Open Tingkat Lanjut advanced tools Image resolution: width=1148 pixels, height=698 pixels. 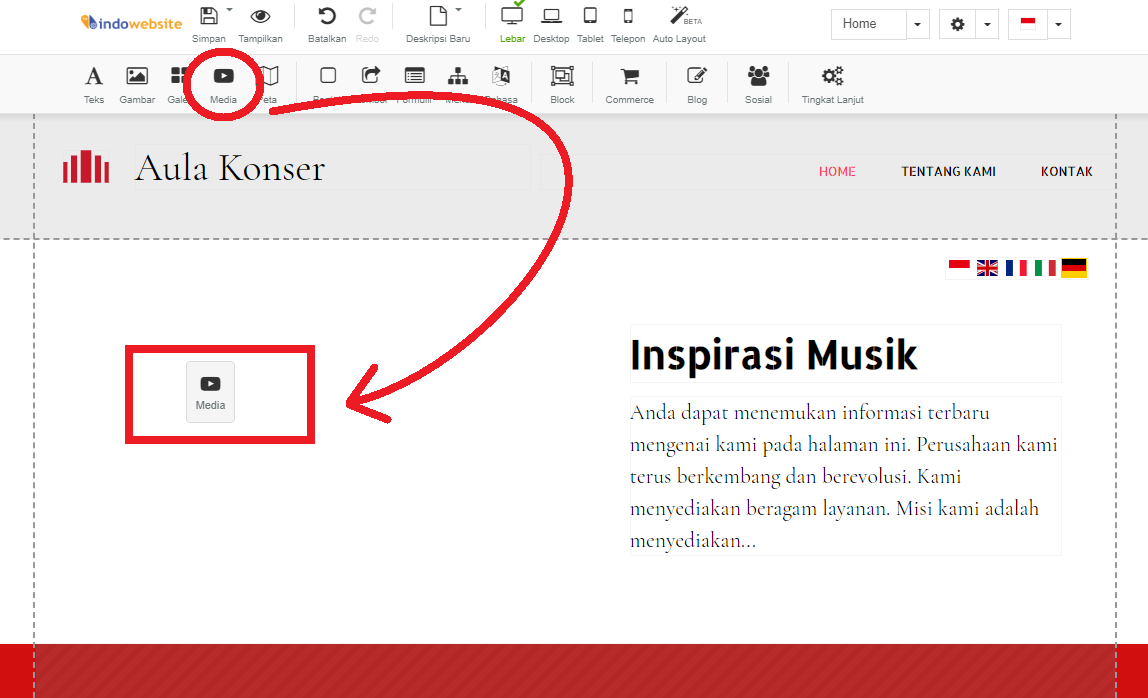click(832, 84)
